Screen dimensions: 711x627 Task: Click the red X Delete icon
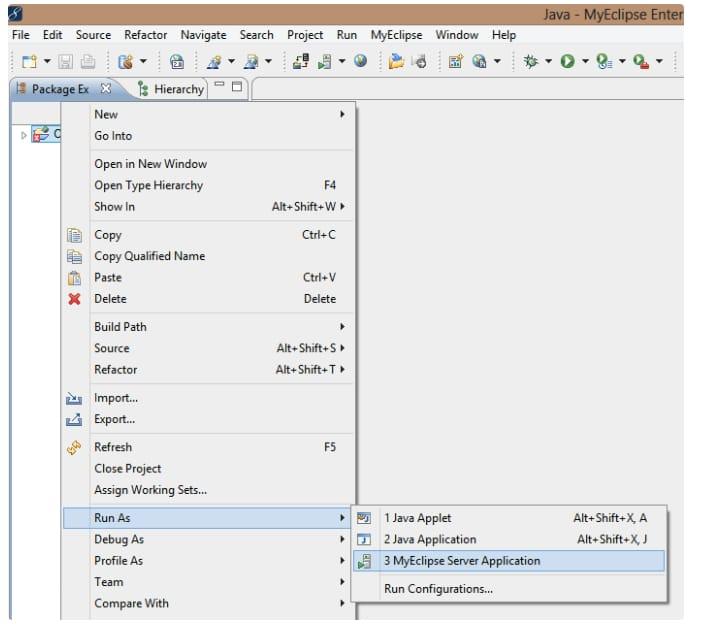[x=74, y=299]
